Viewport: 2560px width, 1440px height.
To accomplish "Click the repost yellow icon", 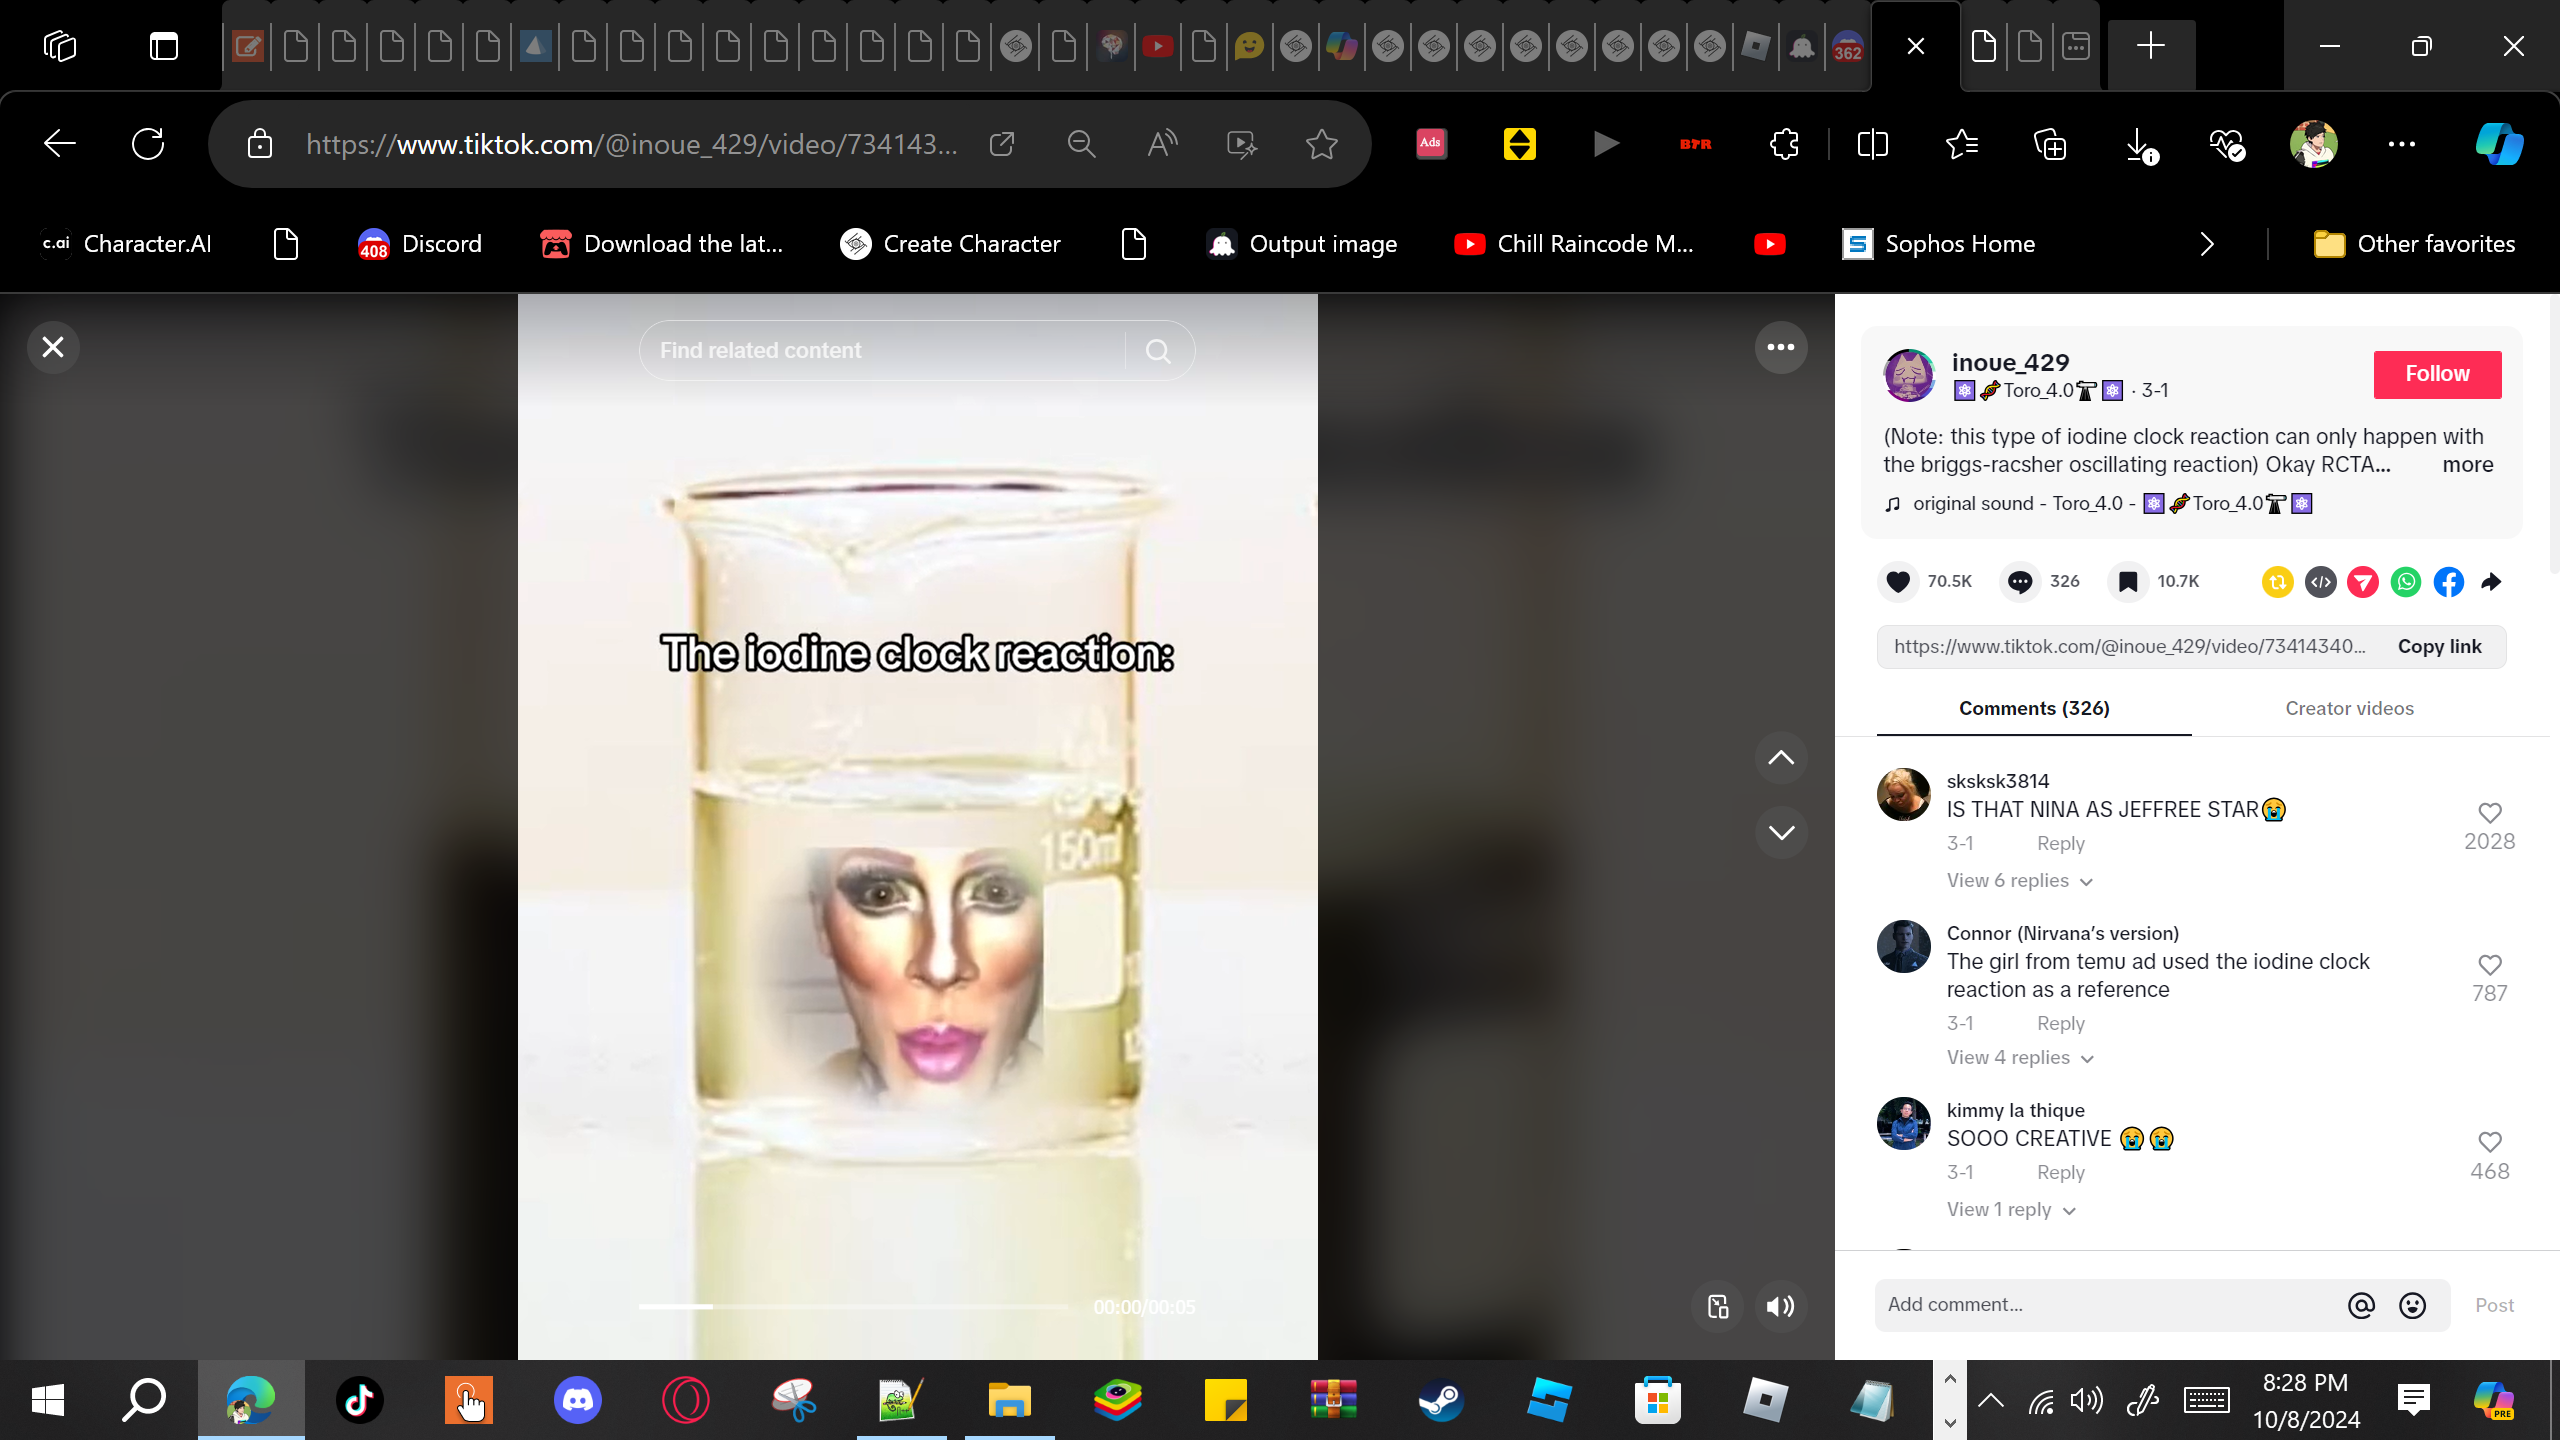I will coord(2277,581).
